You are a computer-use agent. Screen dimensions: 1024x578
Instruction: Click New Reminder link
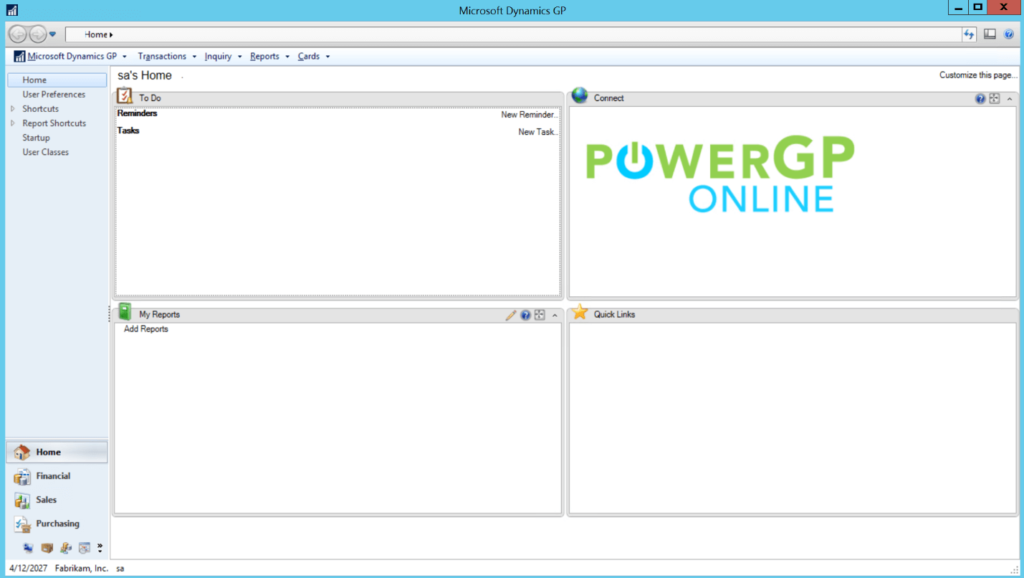[529, 114]
